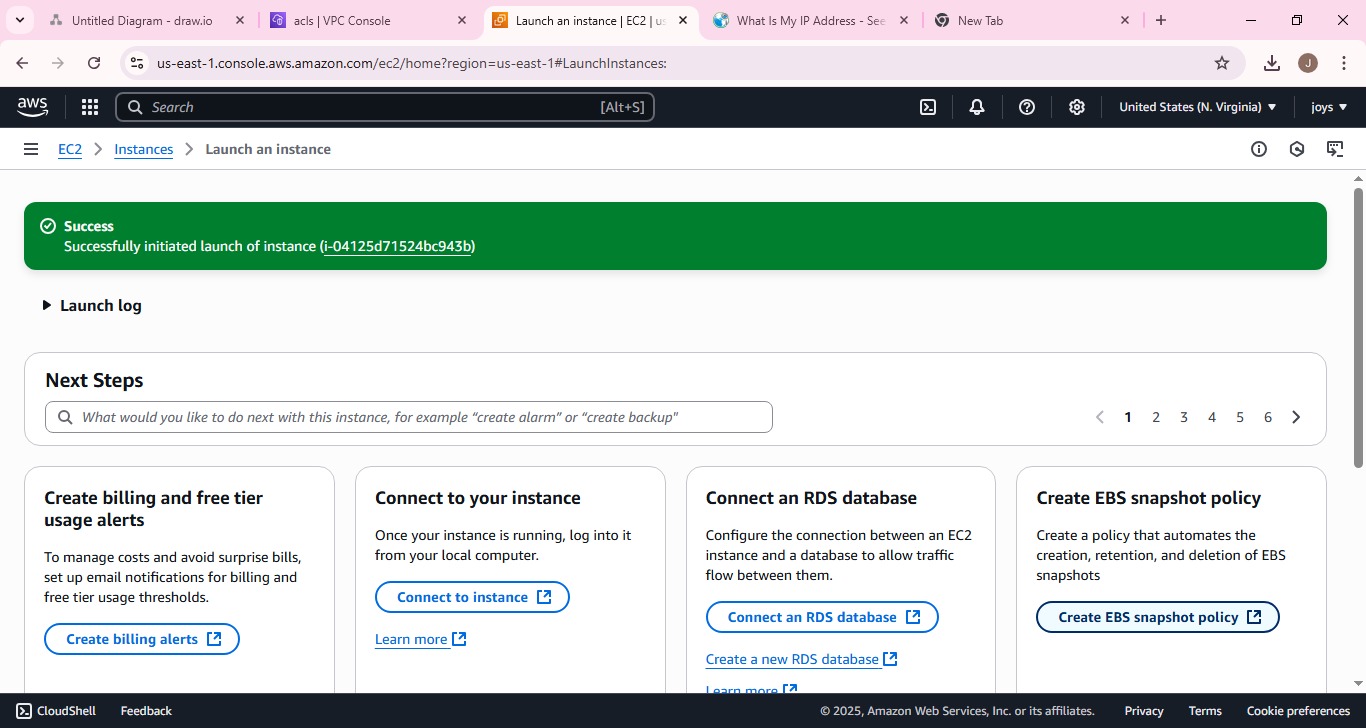Viewport: 1366px width, 728px height.
Task: Open the AWS support help icon
Action: pos(1027,107)
